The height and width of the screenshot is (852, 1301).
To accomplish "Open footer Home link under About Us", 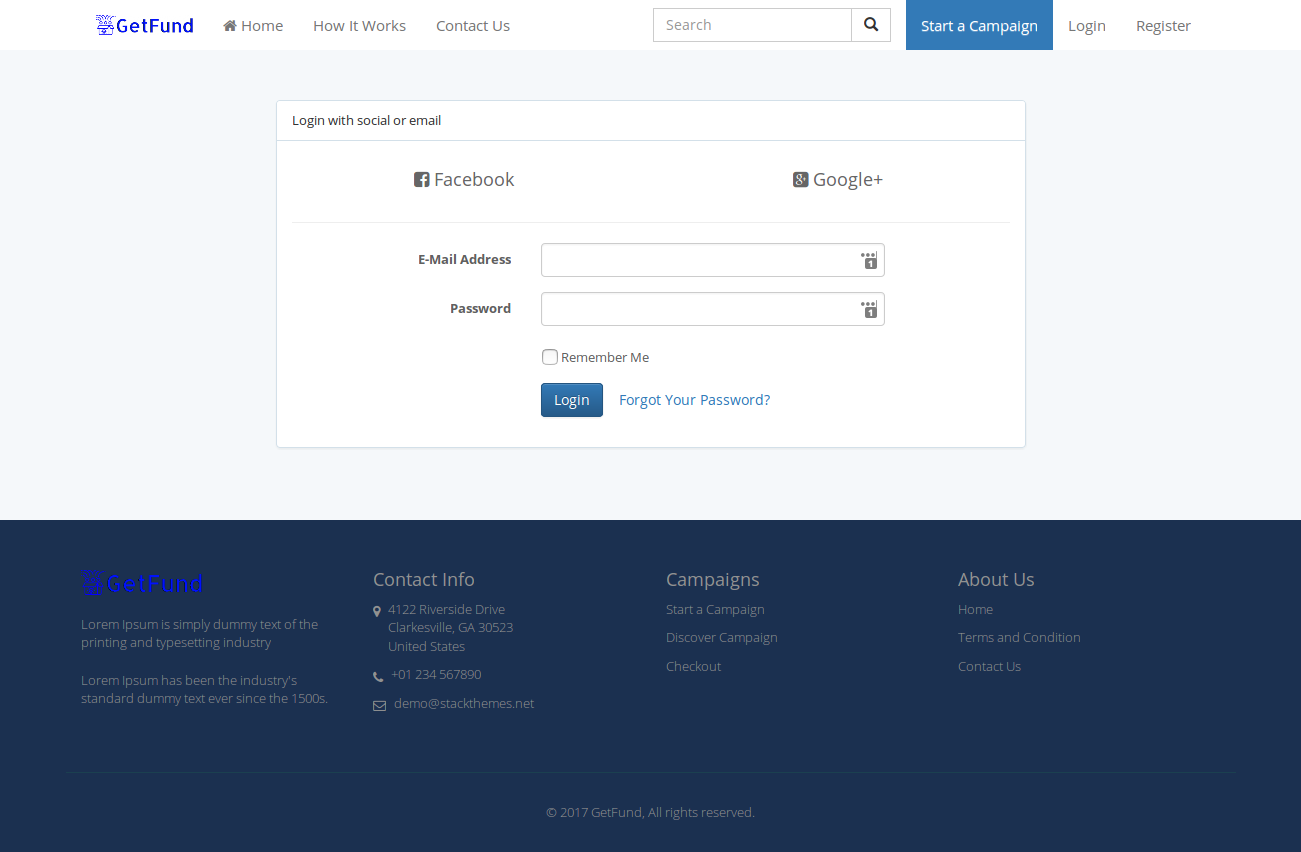I will (x=975, y=610).
